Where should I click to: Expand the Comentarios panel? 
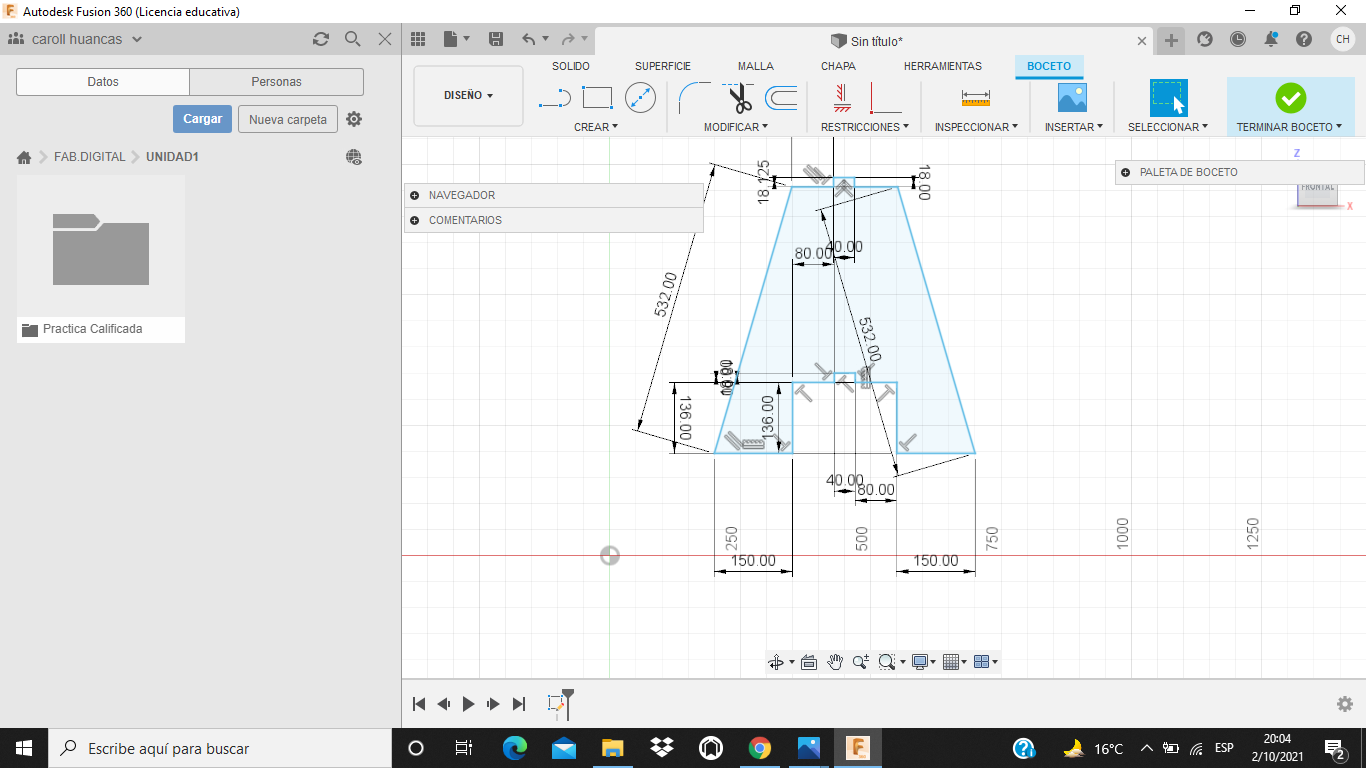(414, 220)
